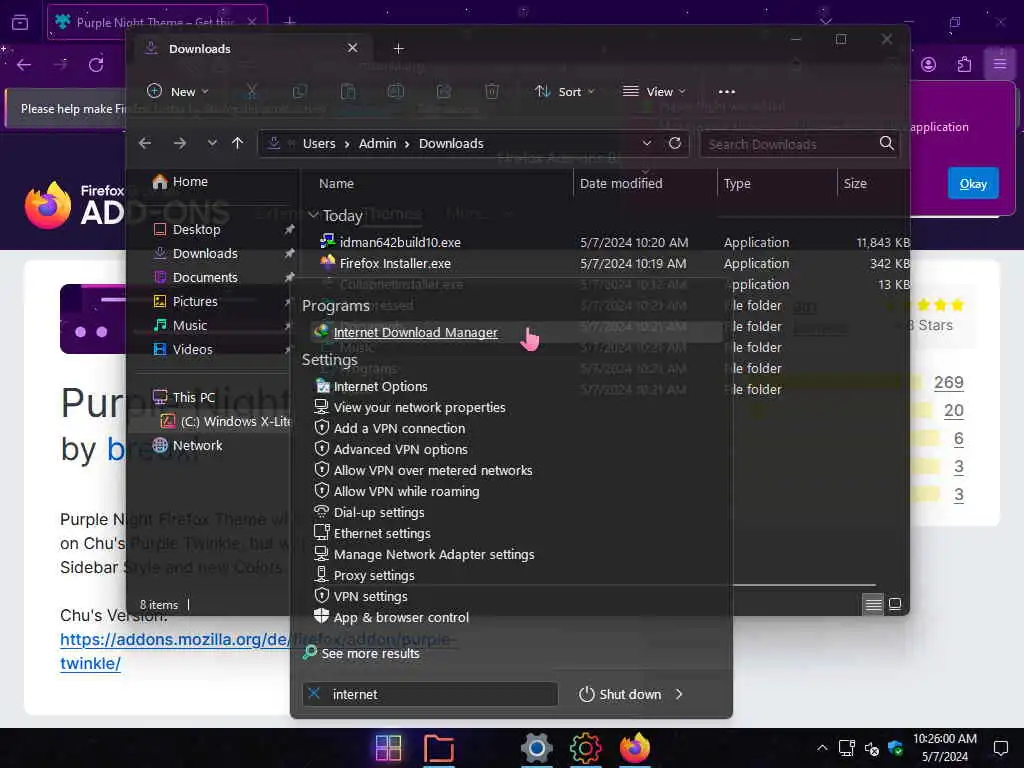Click the internet search input field
This screenshot has height=768, width=1024.
[430, 694]
